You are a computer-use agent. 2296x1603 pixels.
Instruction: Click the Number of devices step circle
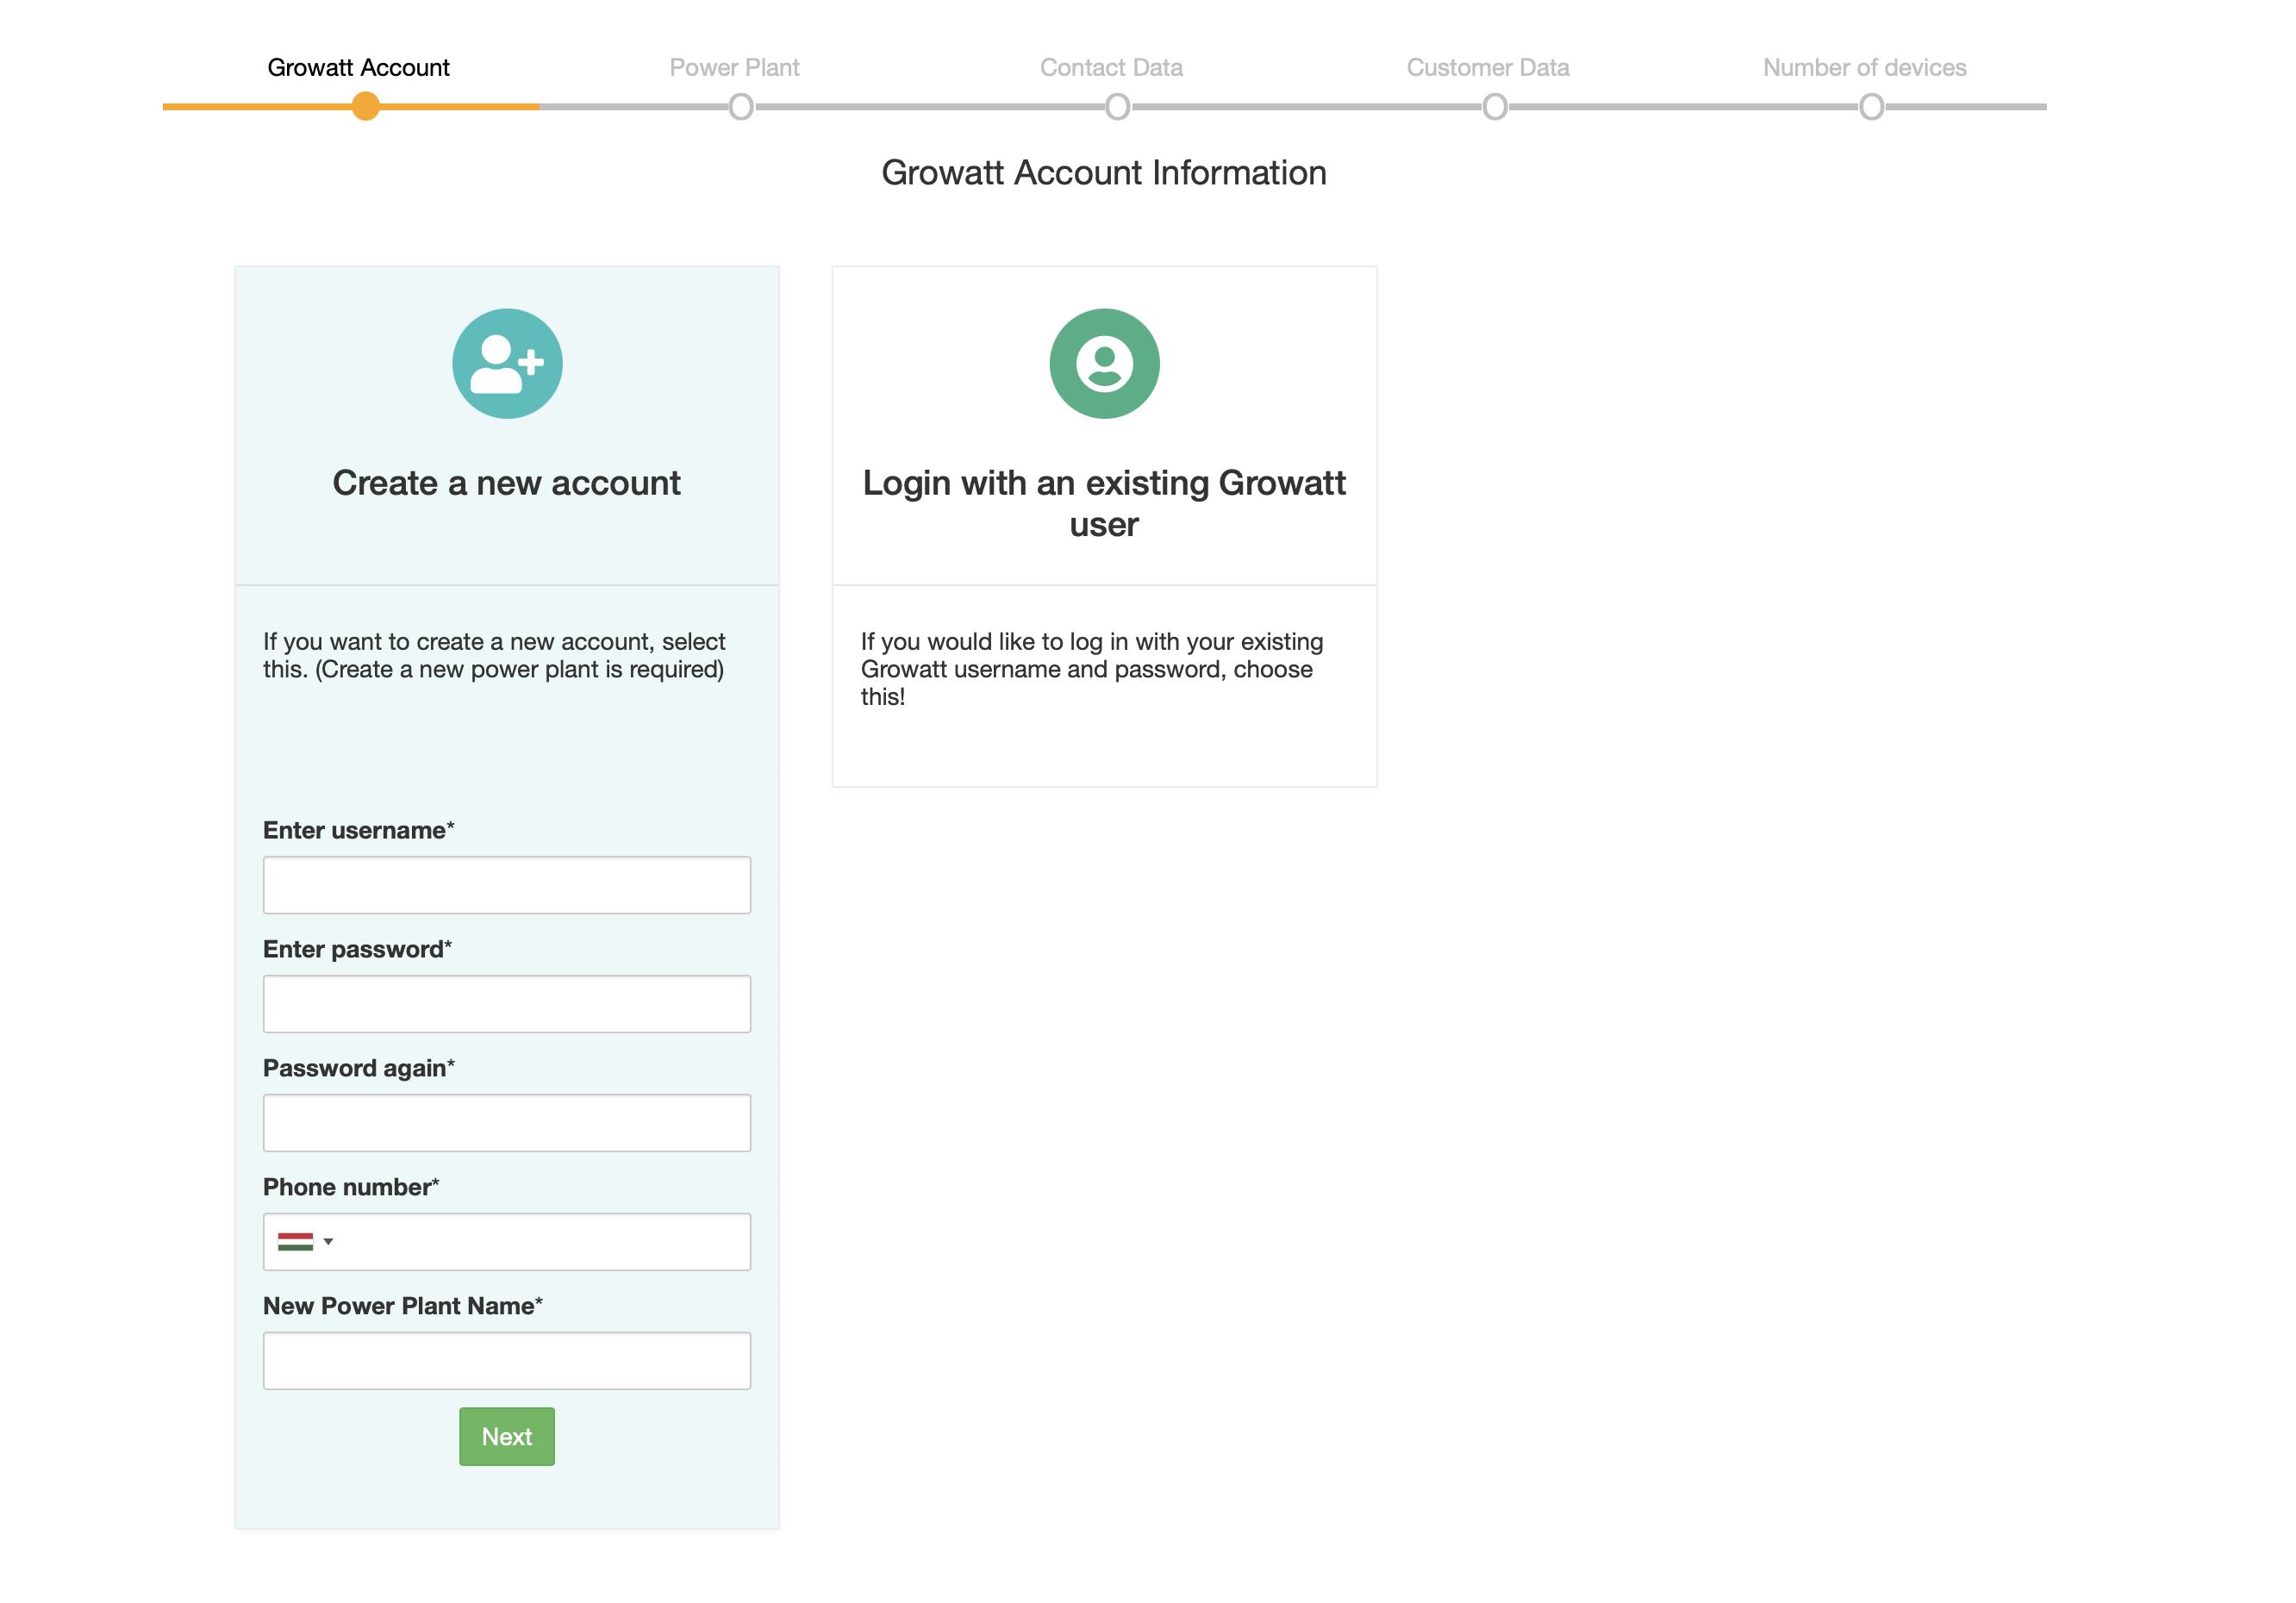[x=1871, y=106]
